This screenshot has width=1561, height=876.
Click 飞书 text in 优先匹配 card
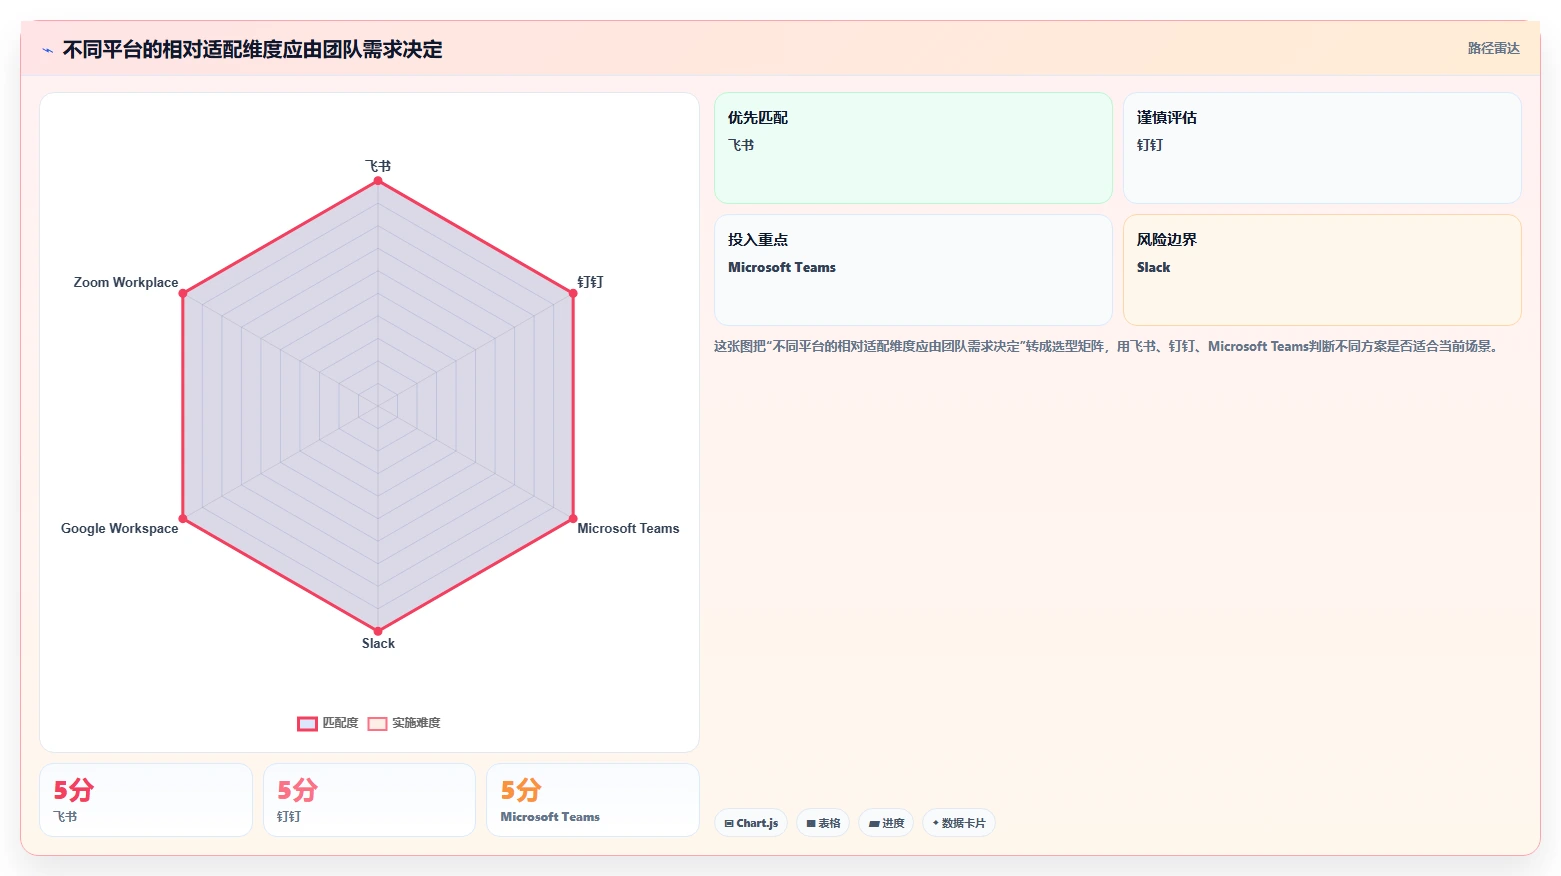(x=741, y=145)
